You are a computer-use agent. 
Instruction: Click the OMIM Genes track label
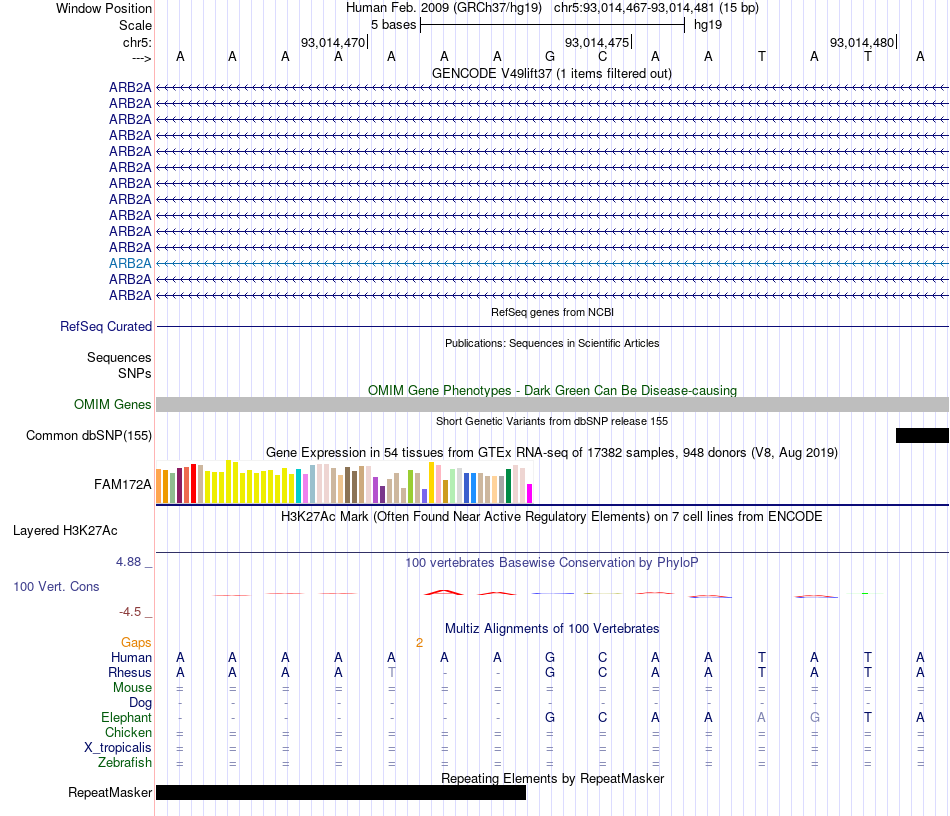coord(112,405)
